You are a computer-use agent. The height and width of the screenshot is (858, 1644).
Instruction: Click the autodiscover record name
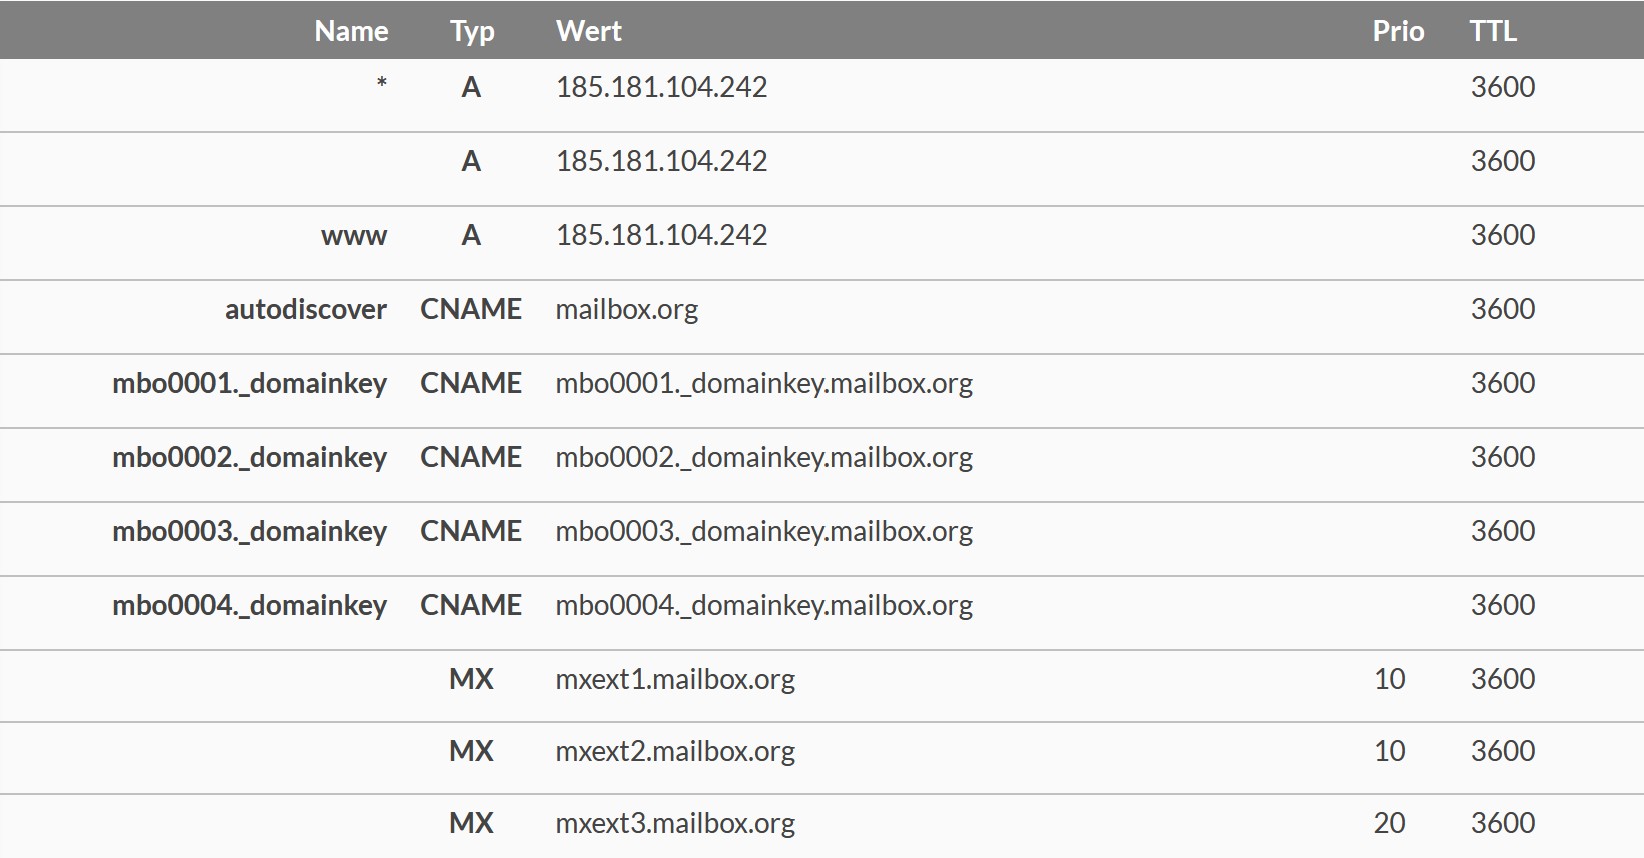tap(306, 309)
